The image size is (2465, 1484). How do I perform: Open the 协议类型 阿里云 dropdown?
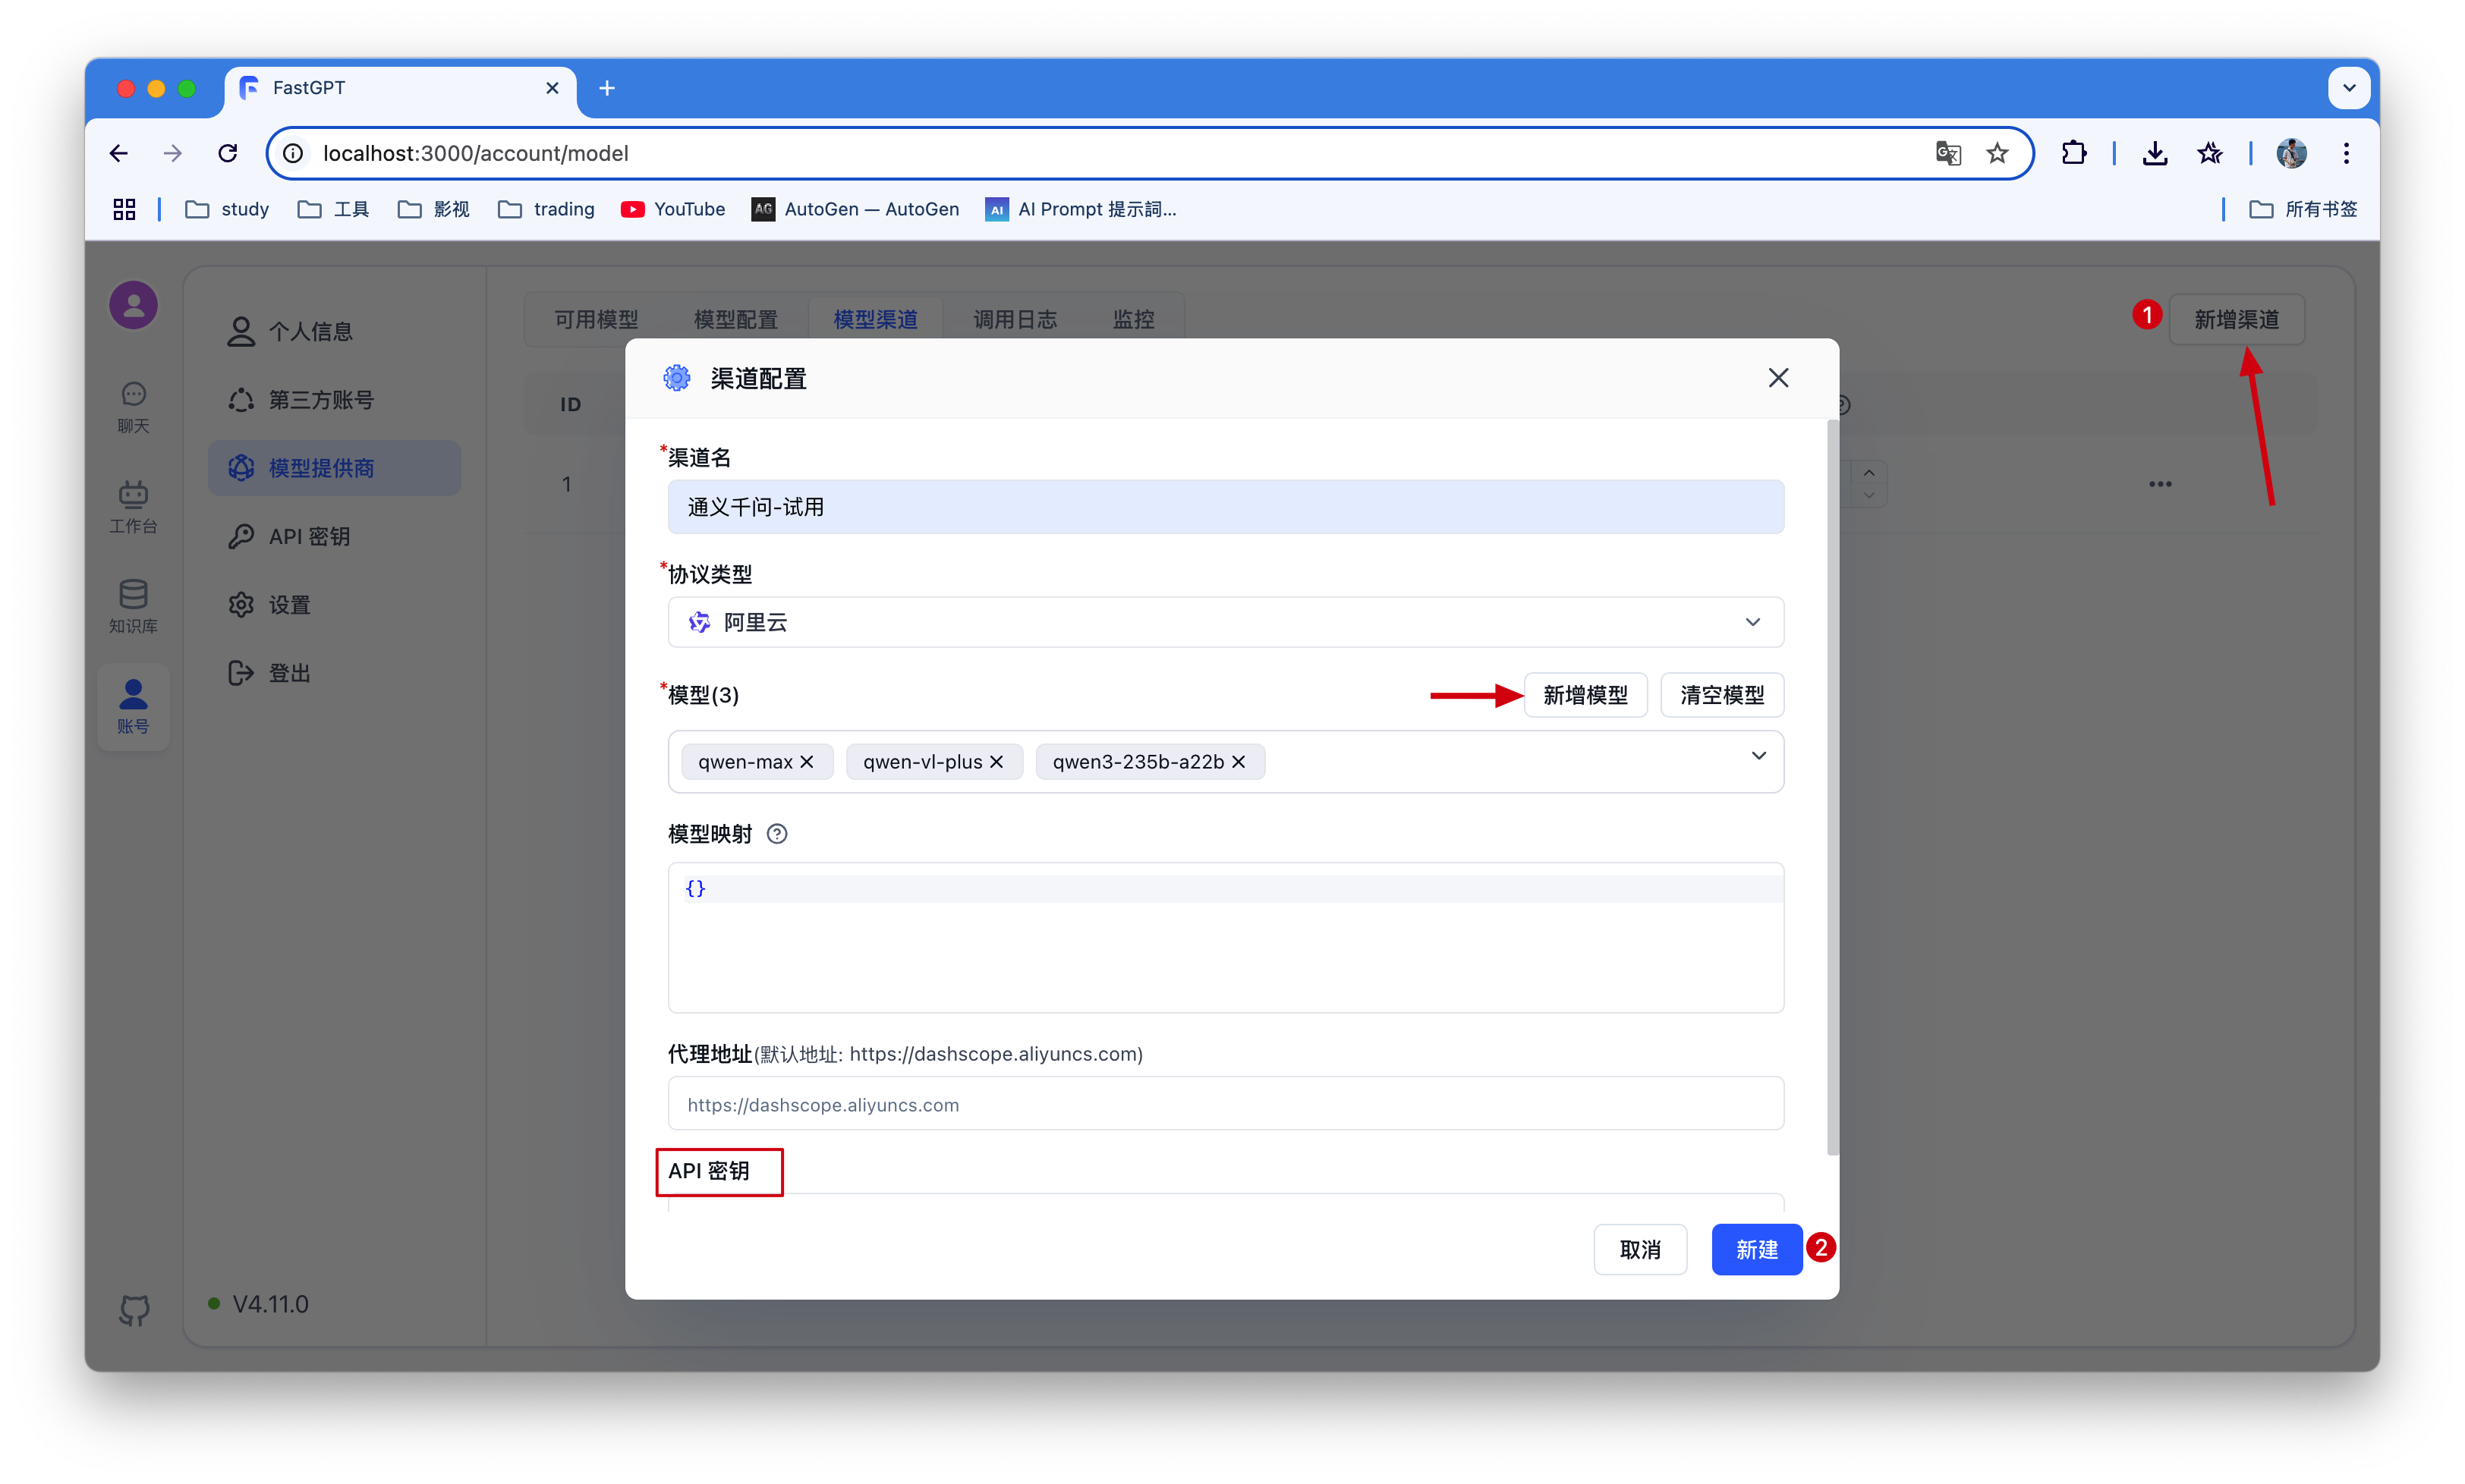pos(1225,622)
